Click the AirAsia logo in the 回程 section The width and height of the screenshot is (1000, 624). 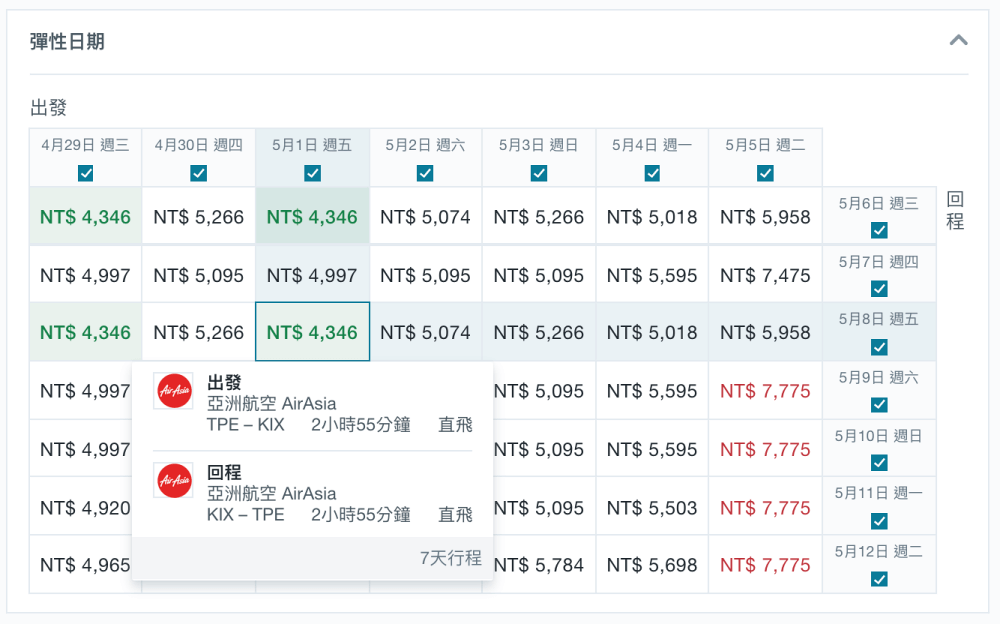(175, 480)
